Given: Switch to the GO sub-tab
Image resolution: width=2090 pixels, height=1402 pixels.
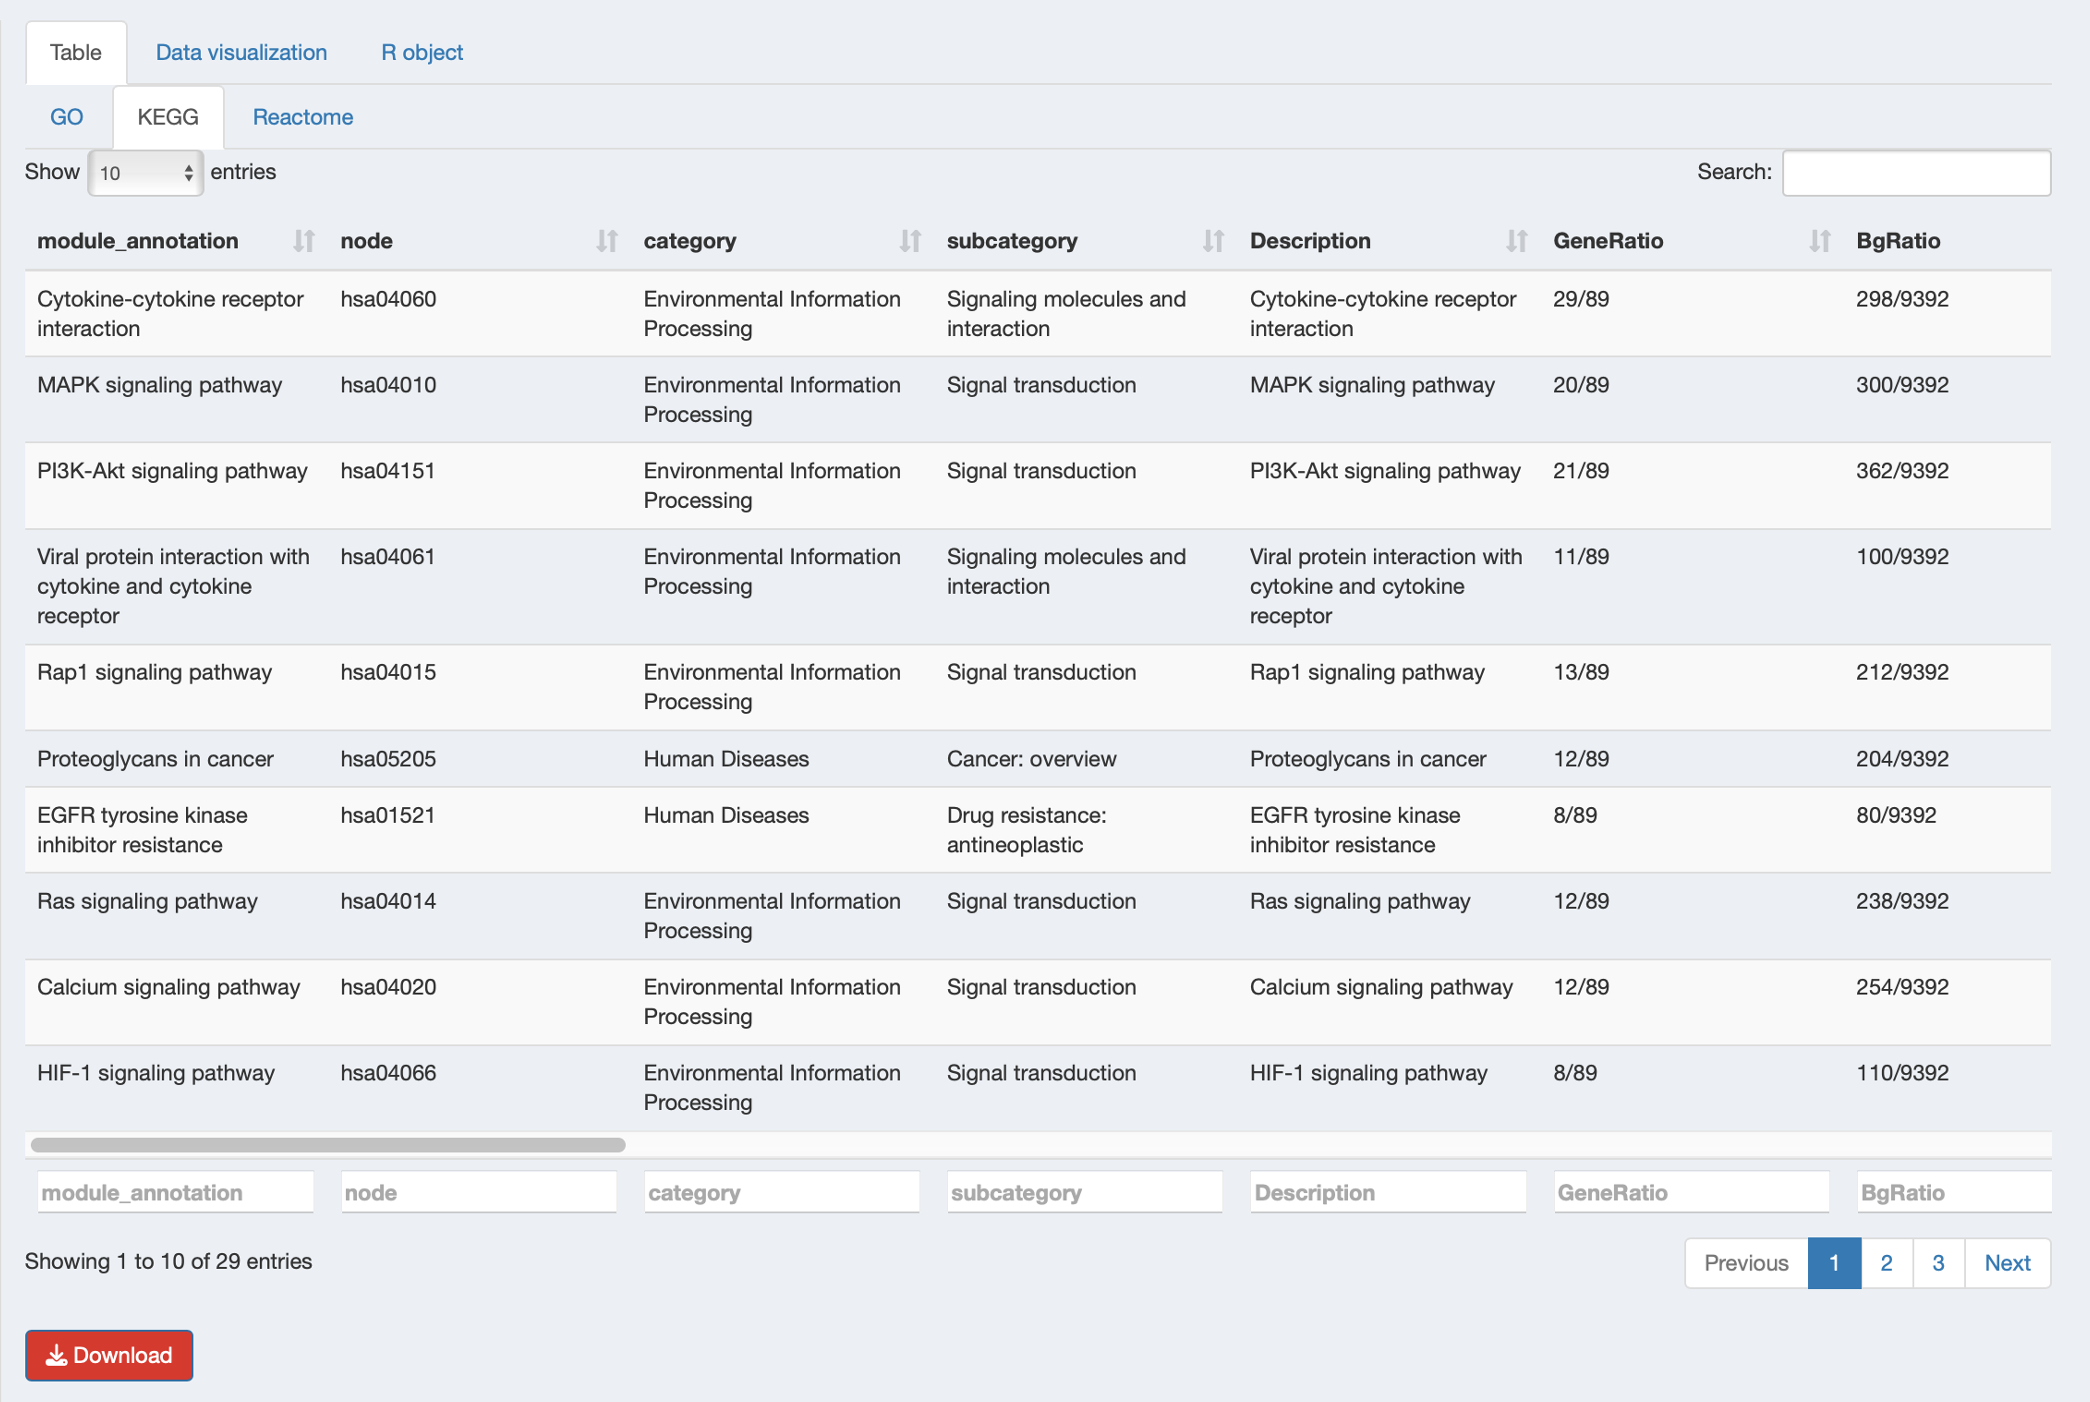Looking at the screenshot, I should (x=67, y=117).
